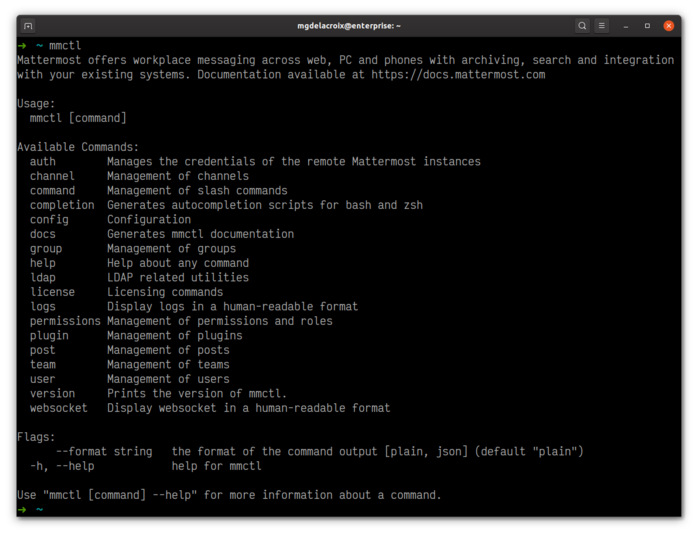700x537 pixels.
Task: Select the 'auth' command name
Action: pos(43,162)
